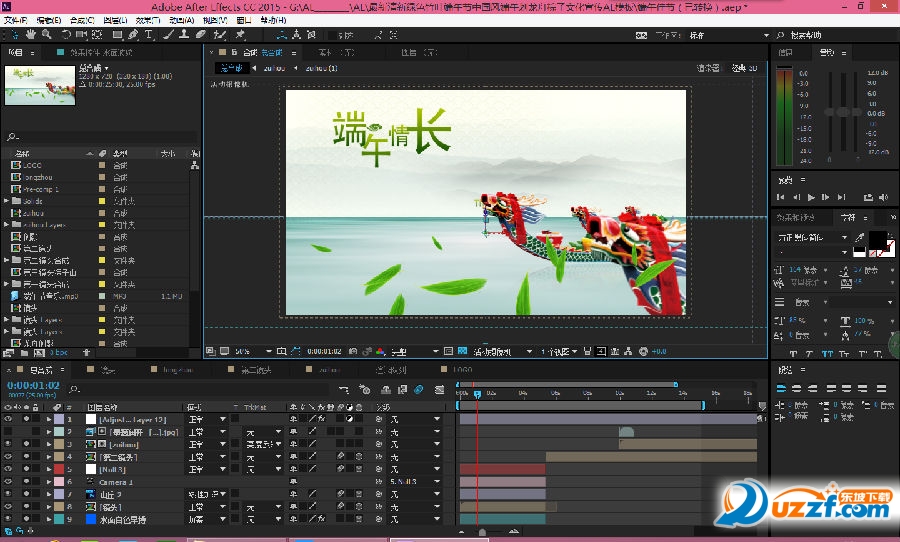Select the Puppet Pin tool
Image resolution: width=900 pixels, height=542 pixels.
(x=241, y=34)
